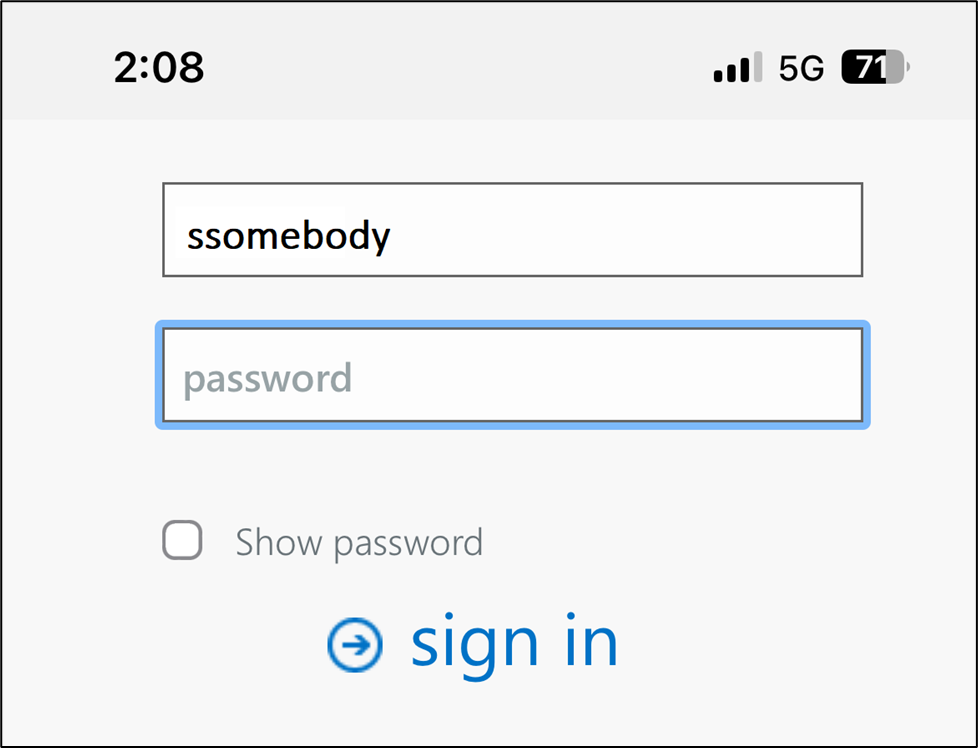Click the circled arrow sign-in icon

point(355,644)
